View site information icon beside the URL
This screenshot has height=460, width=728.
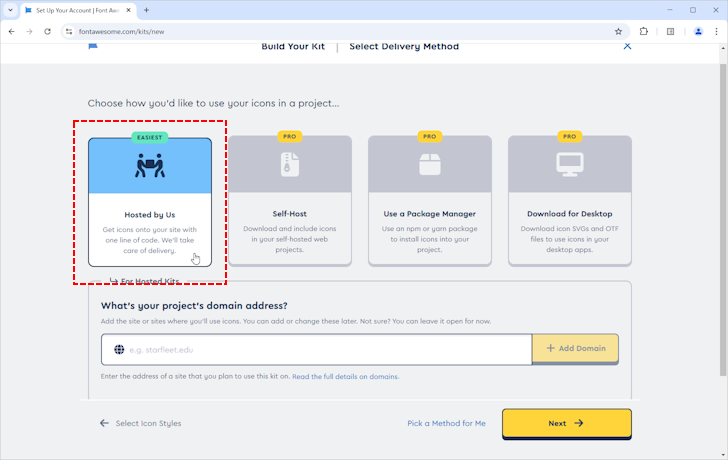pos(68,31)
